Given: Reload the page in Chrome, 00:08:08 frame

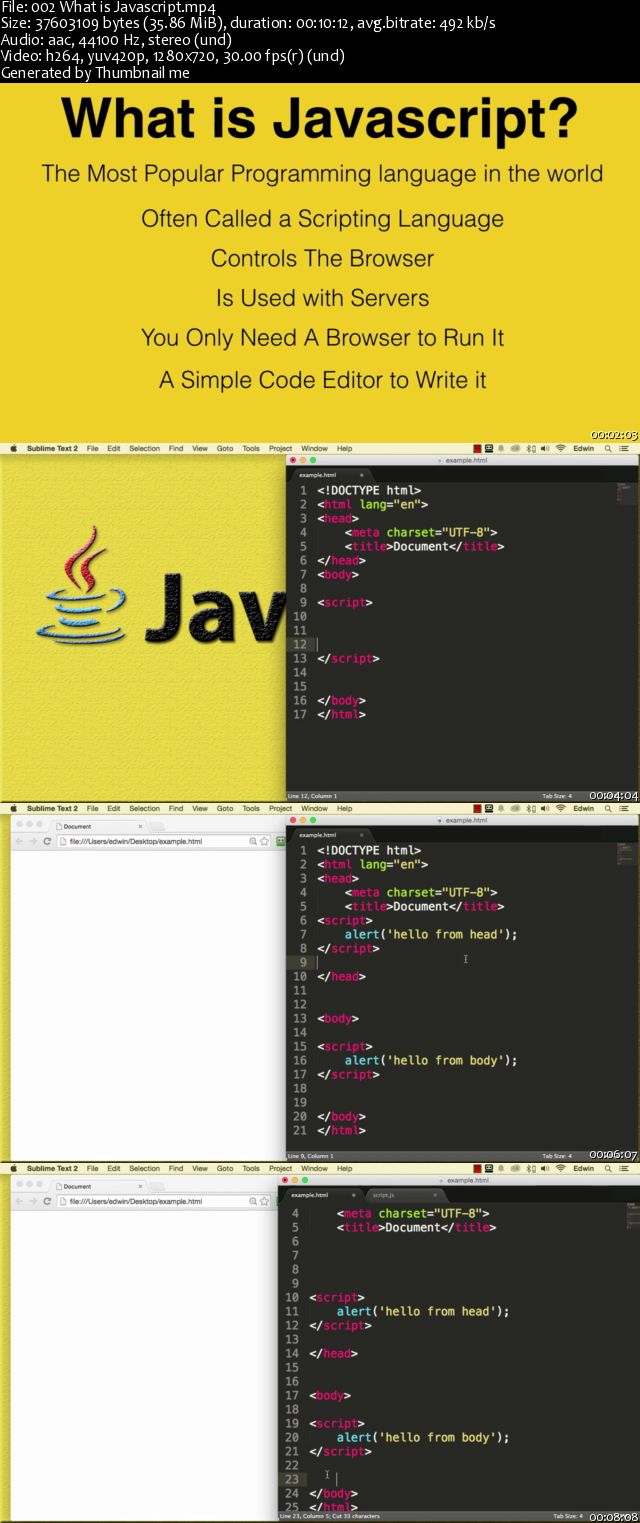Looking at the screenshot, I should (x=47, y=1201).
